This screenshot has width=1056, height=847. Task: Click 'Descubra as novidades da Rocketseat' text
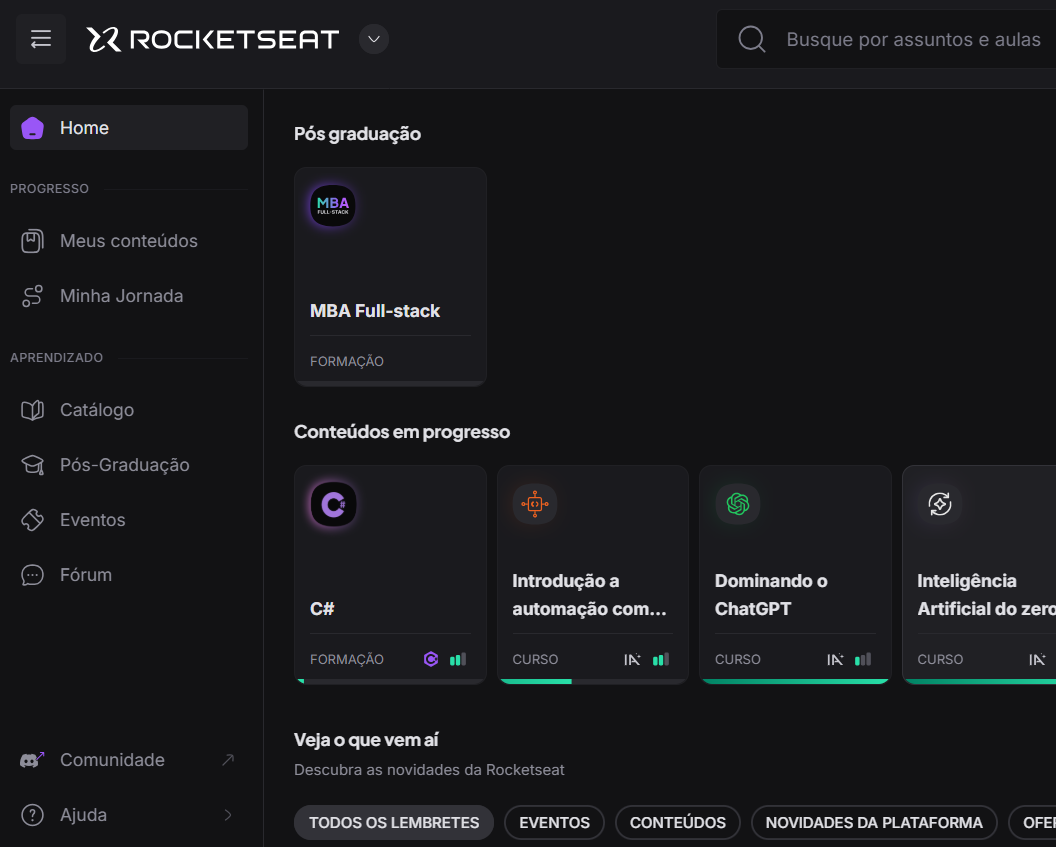(x=429, y=770)
